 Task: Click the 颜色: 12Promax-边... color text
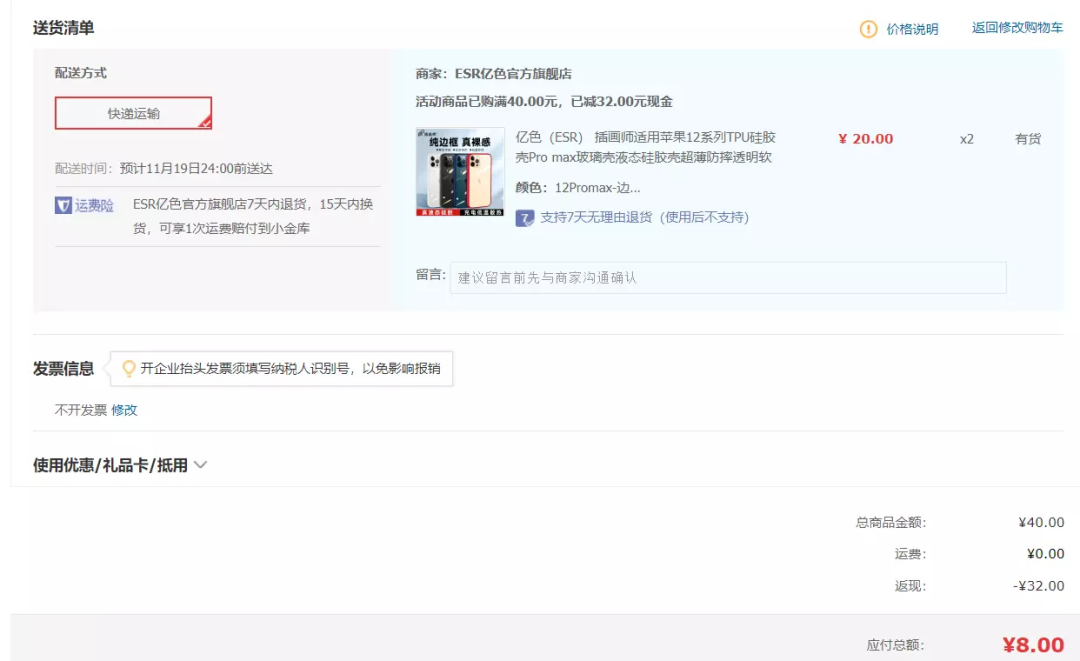pos(578,187)
